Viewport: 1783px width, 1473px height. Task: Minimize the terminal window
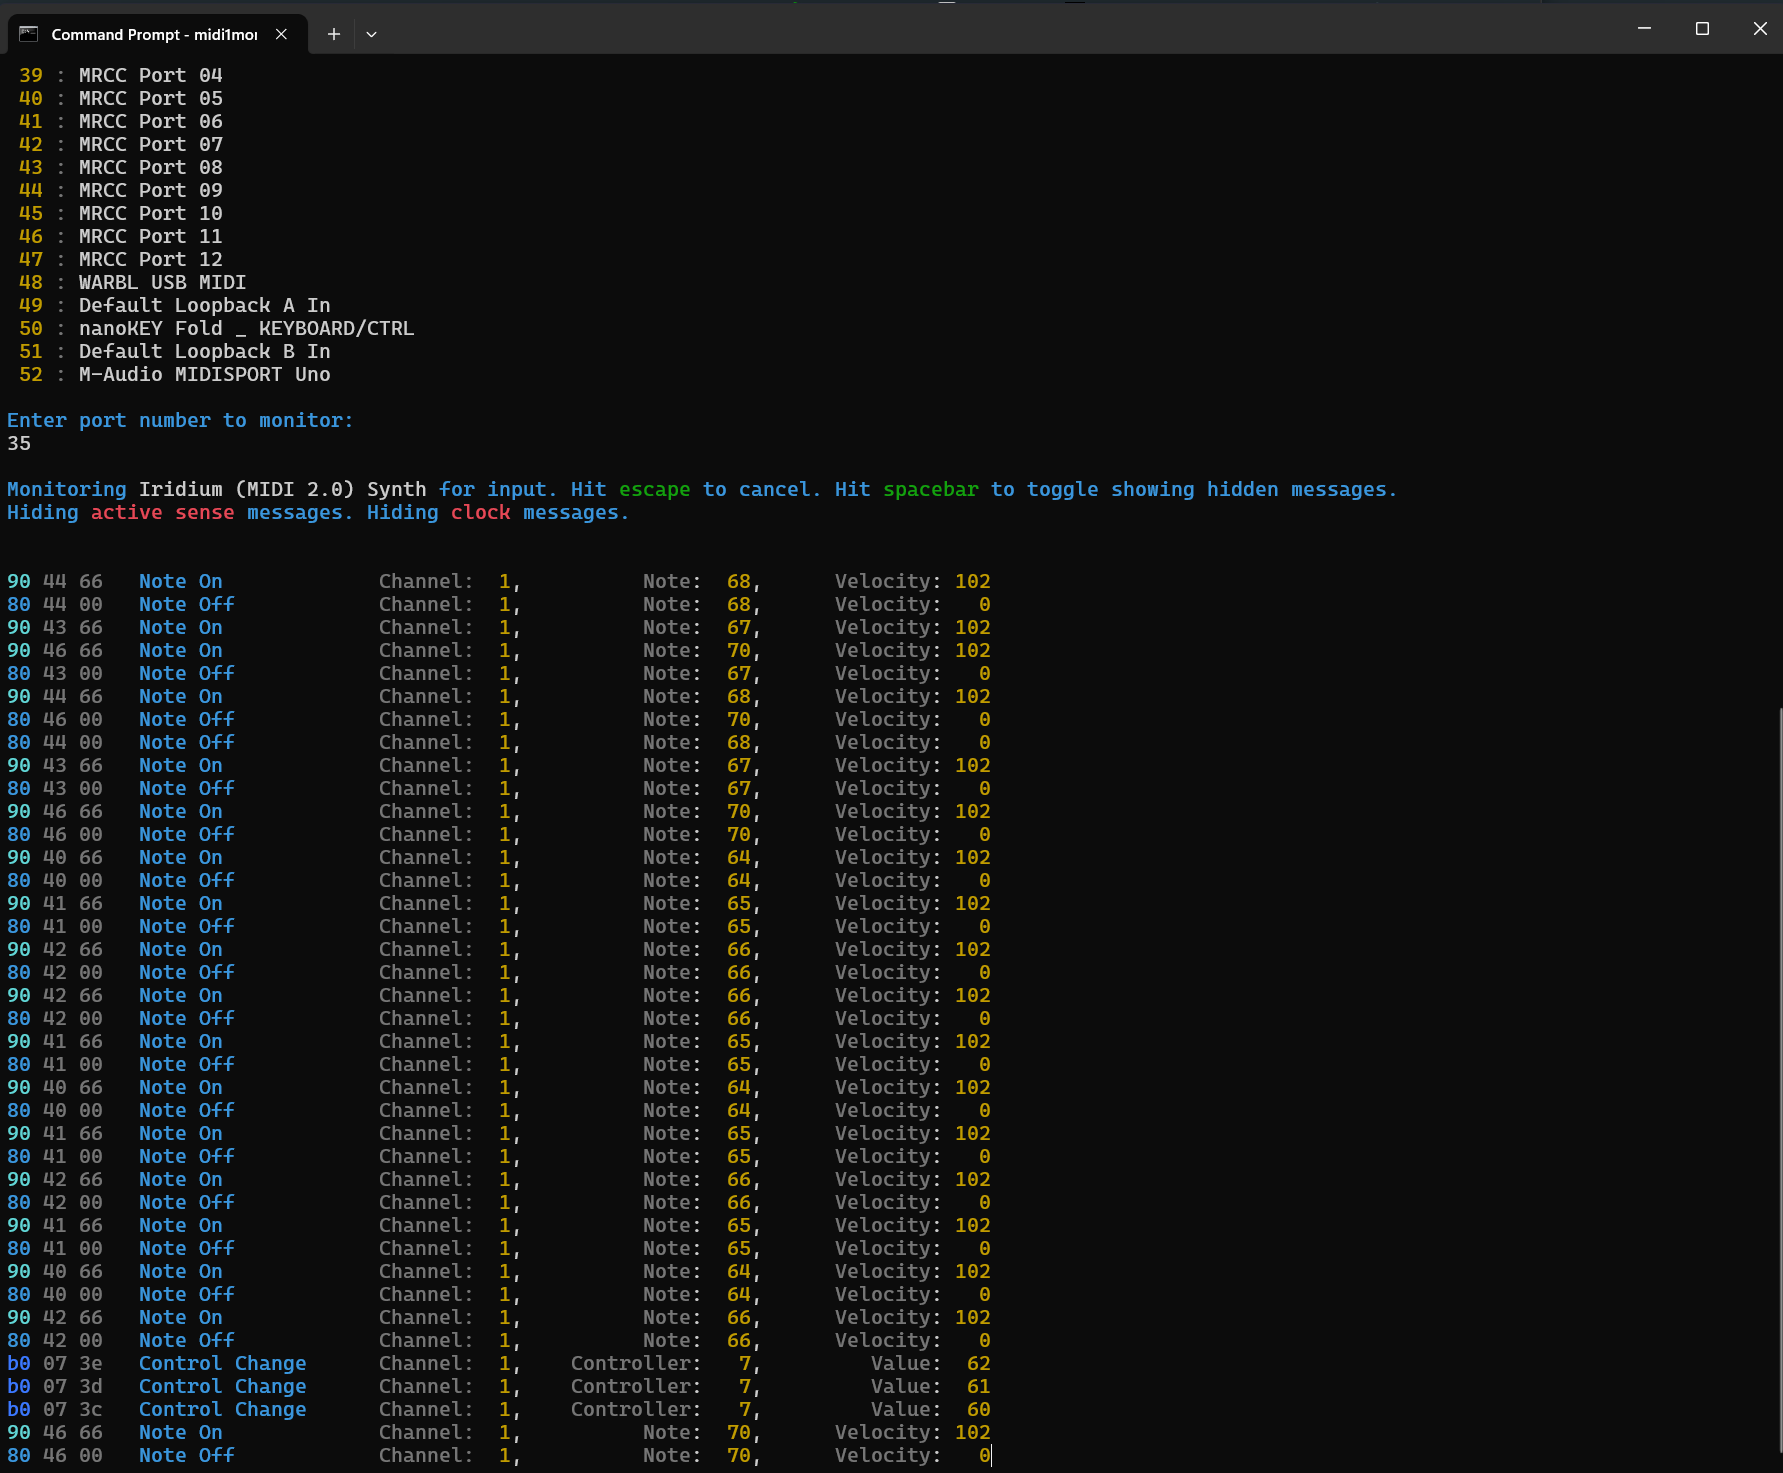click(1644, 29)
